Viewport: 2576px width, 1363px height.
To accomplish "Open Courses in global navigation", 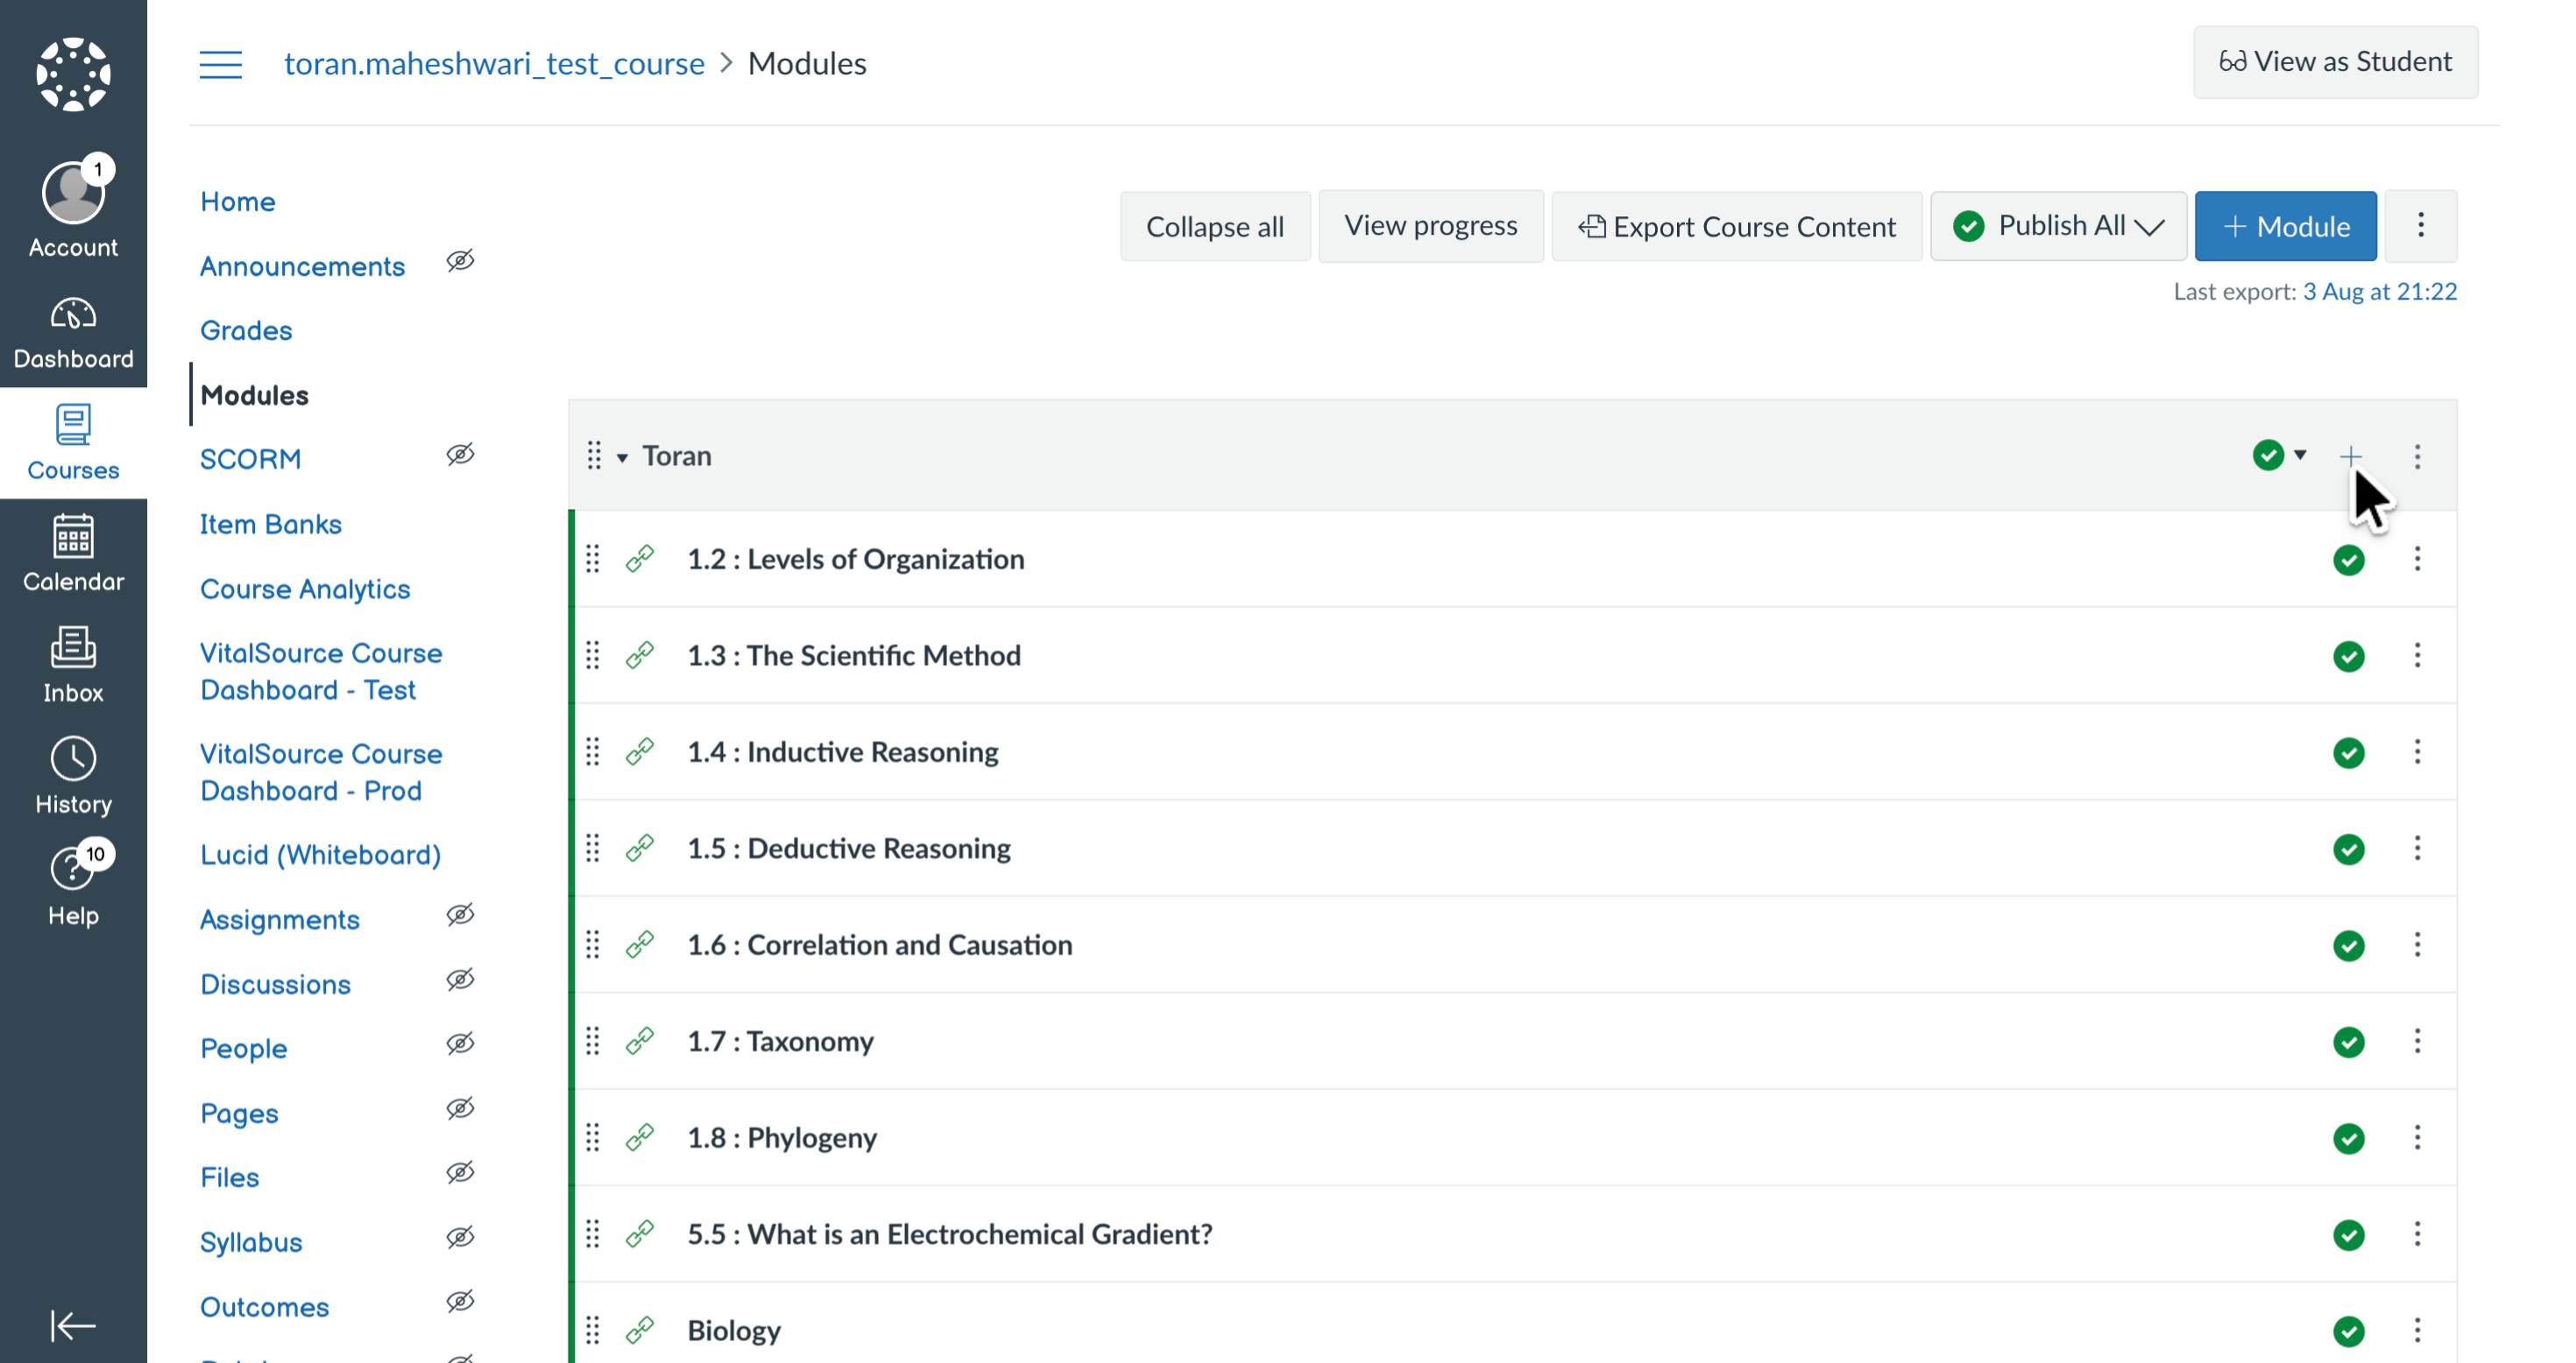I will point(73,443).
